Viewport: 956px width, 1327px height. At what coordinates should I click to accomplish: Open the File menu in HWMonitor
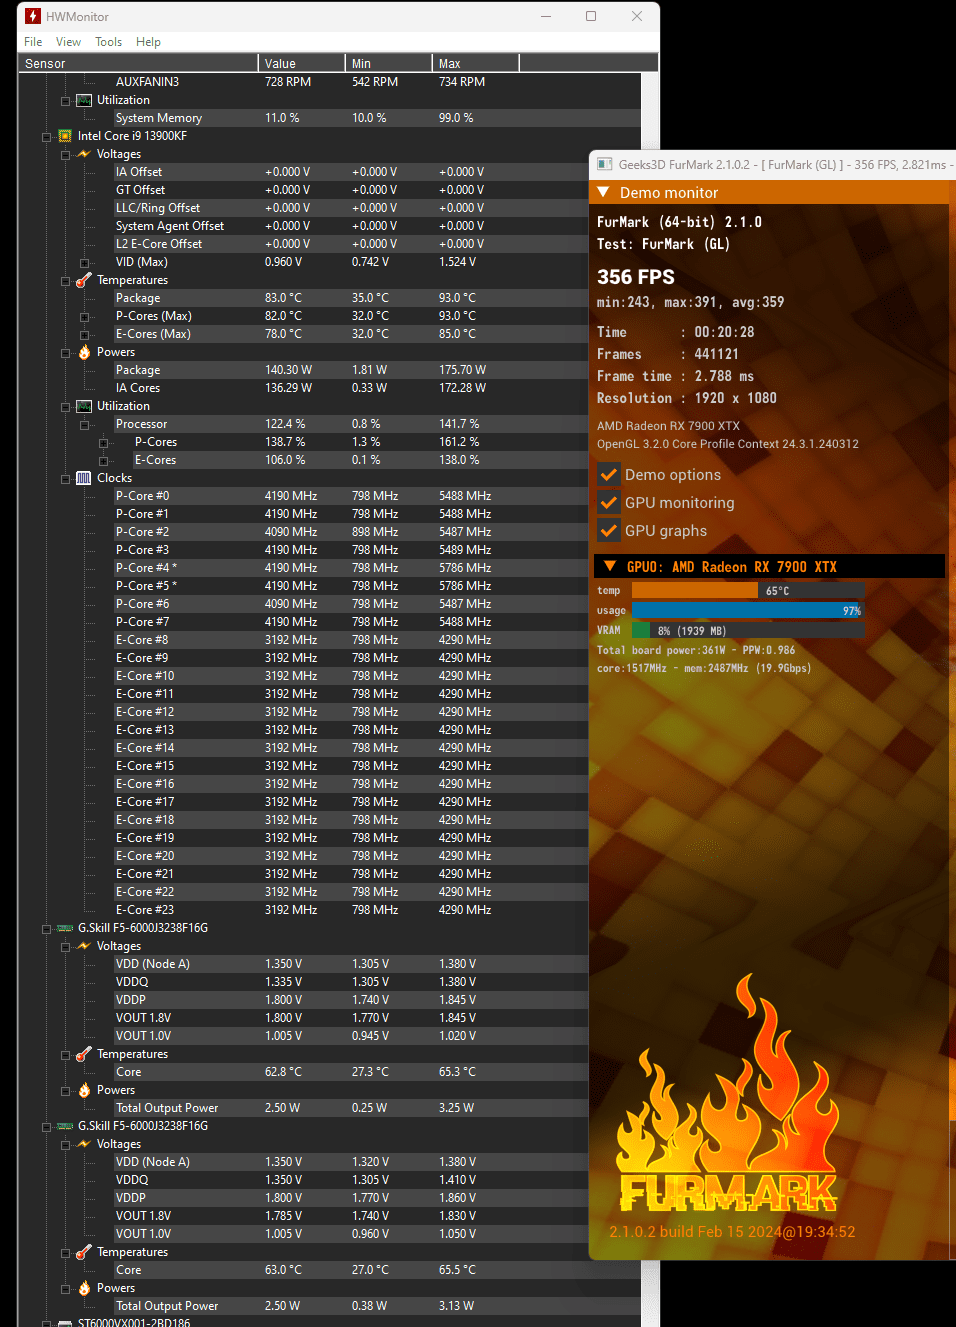pyautogui.click(x=33, y=42)
